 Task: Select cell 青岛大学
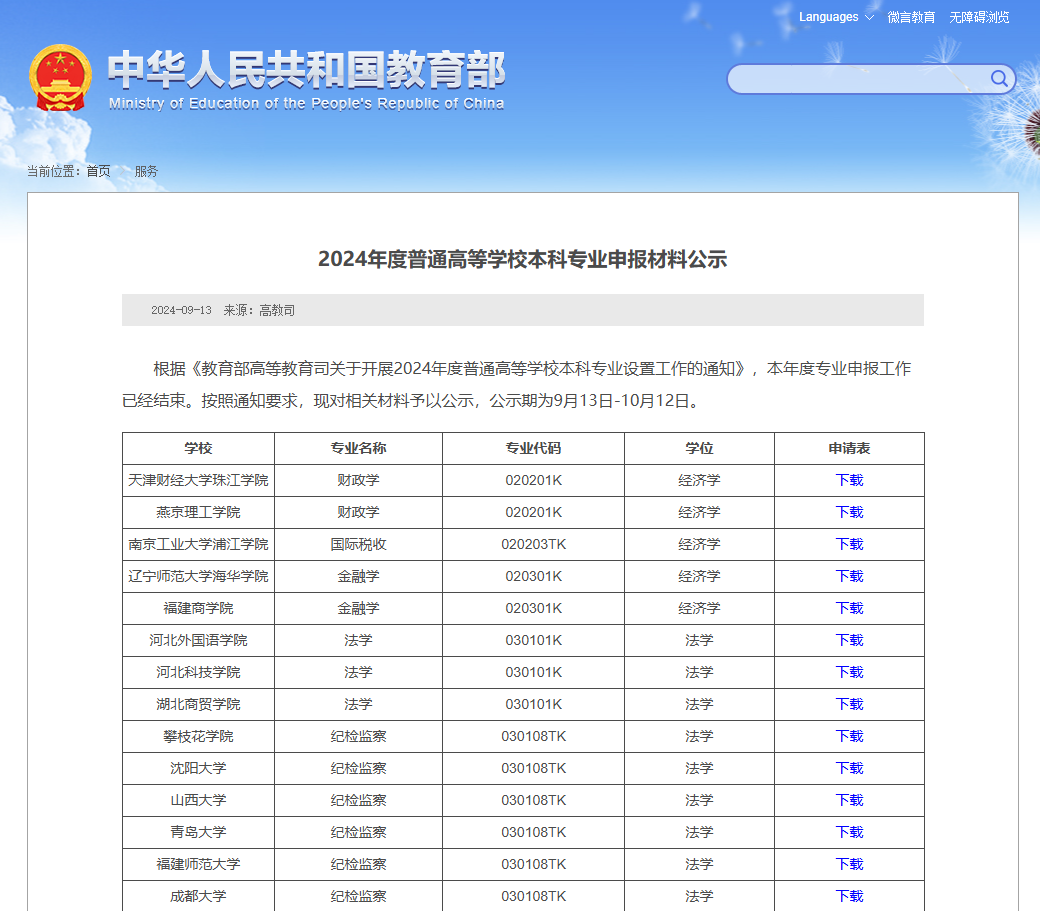[198, 832]
